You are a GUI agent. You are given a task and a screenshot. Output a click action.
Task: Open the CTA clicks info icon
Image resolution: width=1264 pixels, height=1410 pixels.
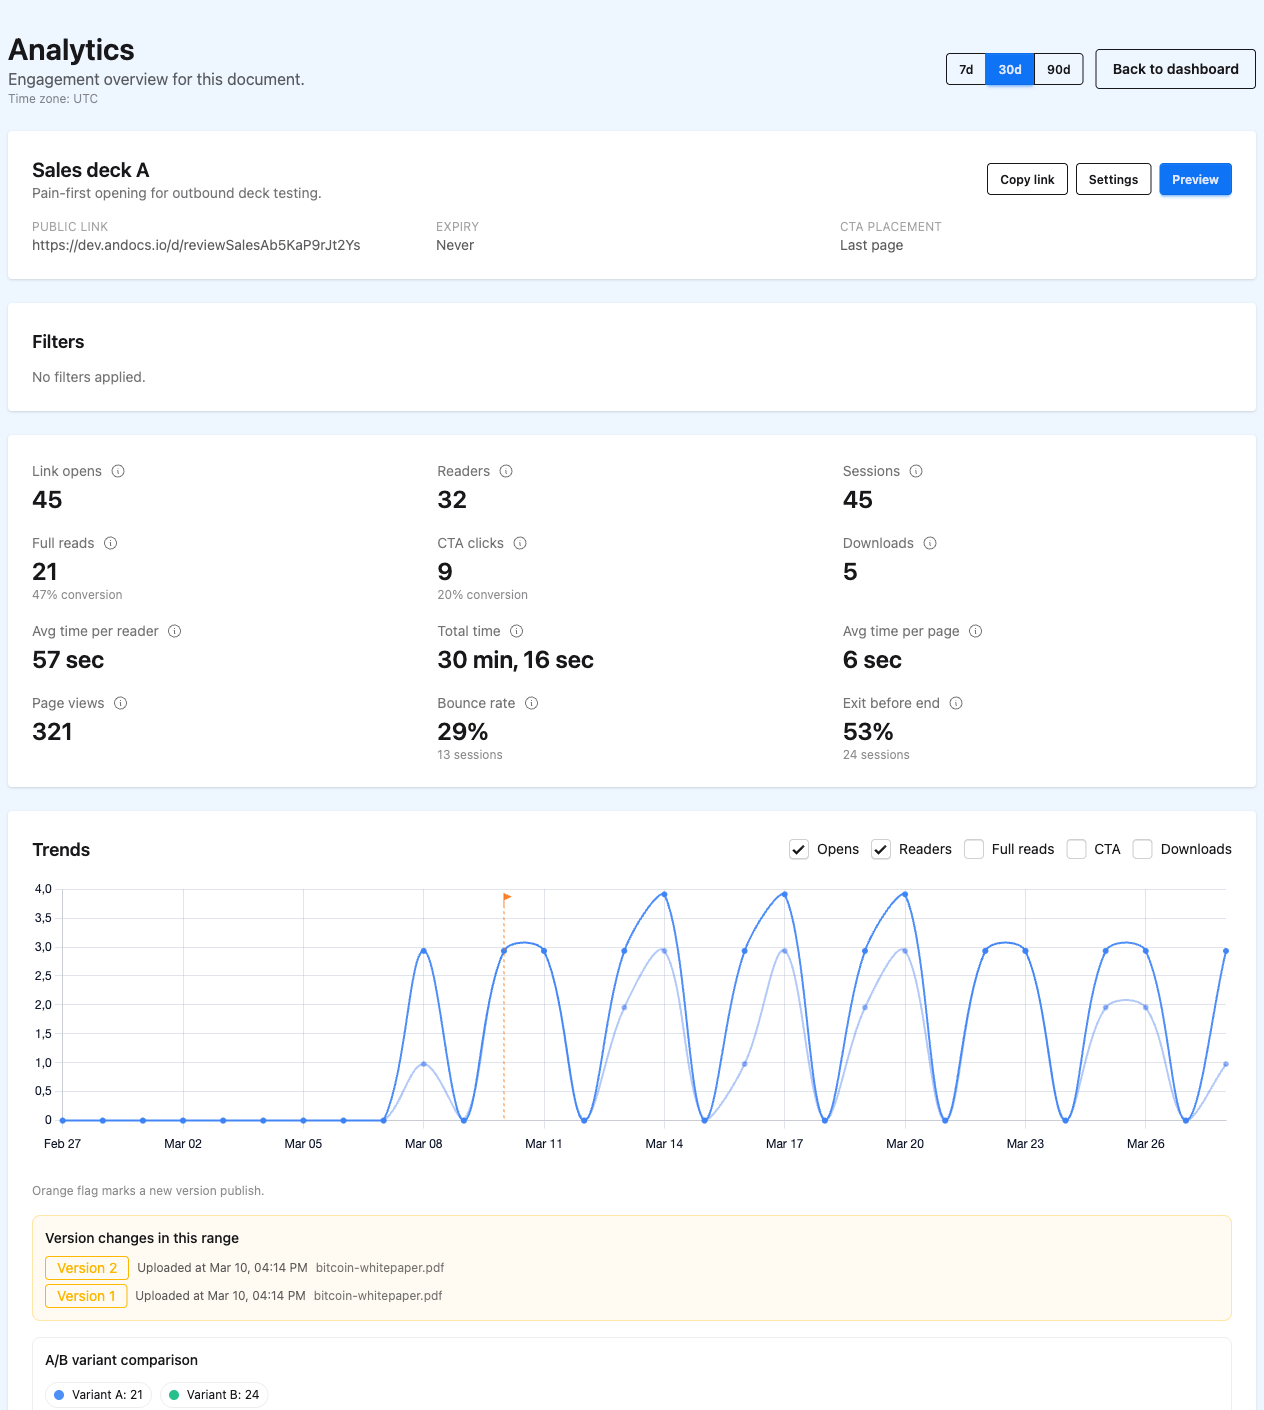(x=520, y=543)
